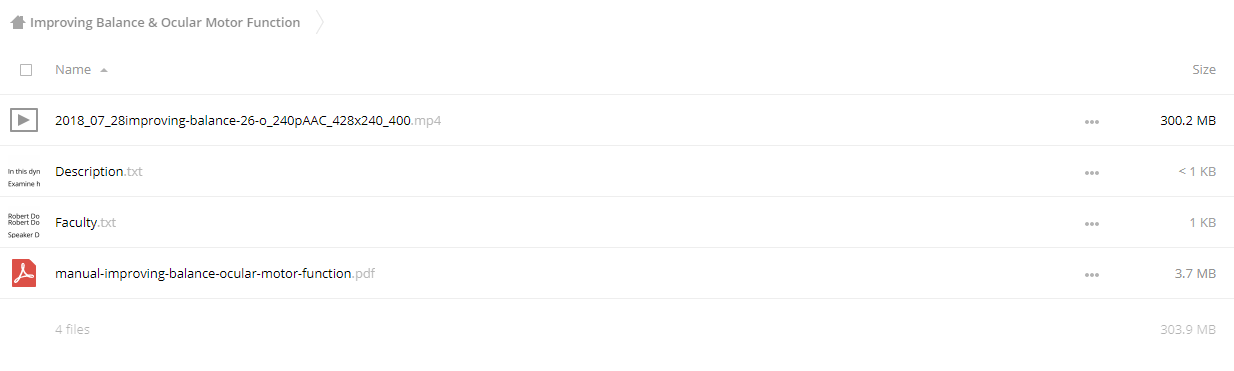1234x371 pixels.
Task: Click the Faculty.txt preview thumbnail
Action: point(24,225)
